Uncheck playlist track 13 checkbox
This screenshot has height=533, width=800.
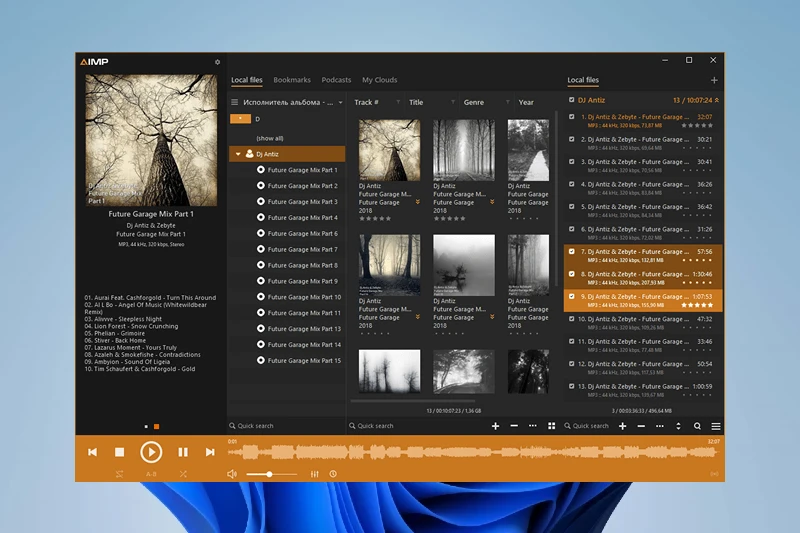tap(571, 386)
